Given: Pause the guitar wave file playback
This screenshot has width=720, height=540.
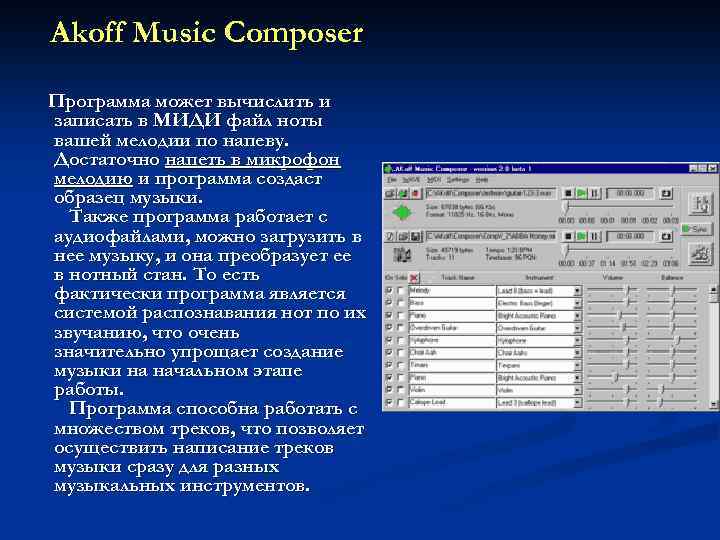Looking at the screenshot, I should click(x=594, y=193).
